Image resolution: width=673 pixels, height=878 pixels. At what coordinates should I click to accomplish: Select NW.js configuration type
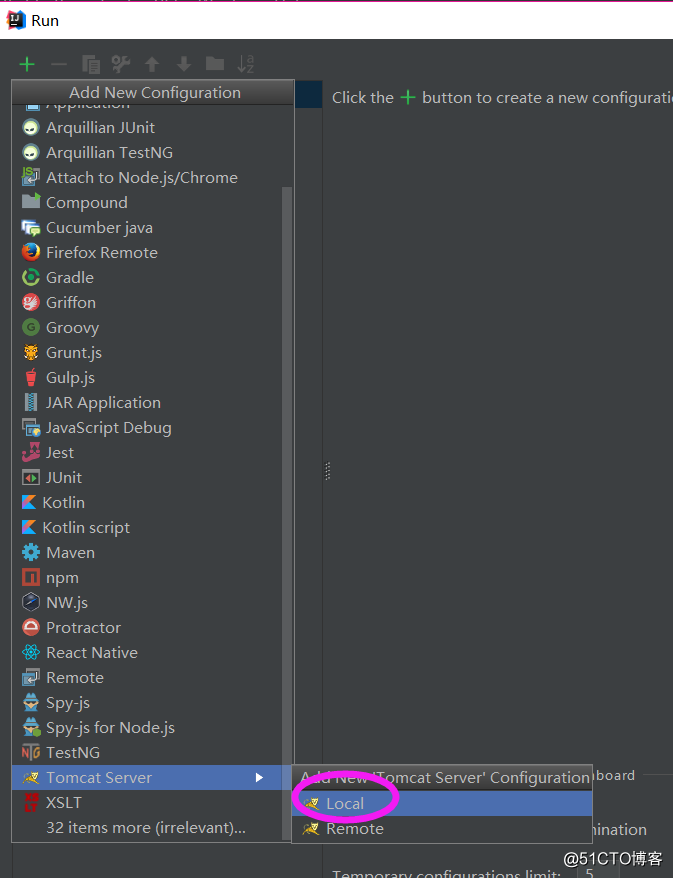(147, 603)
